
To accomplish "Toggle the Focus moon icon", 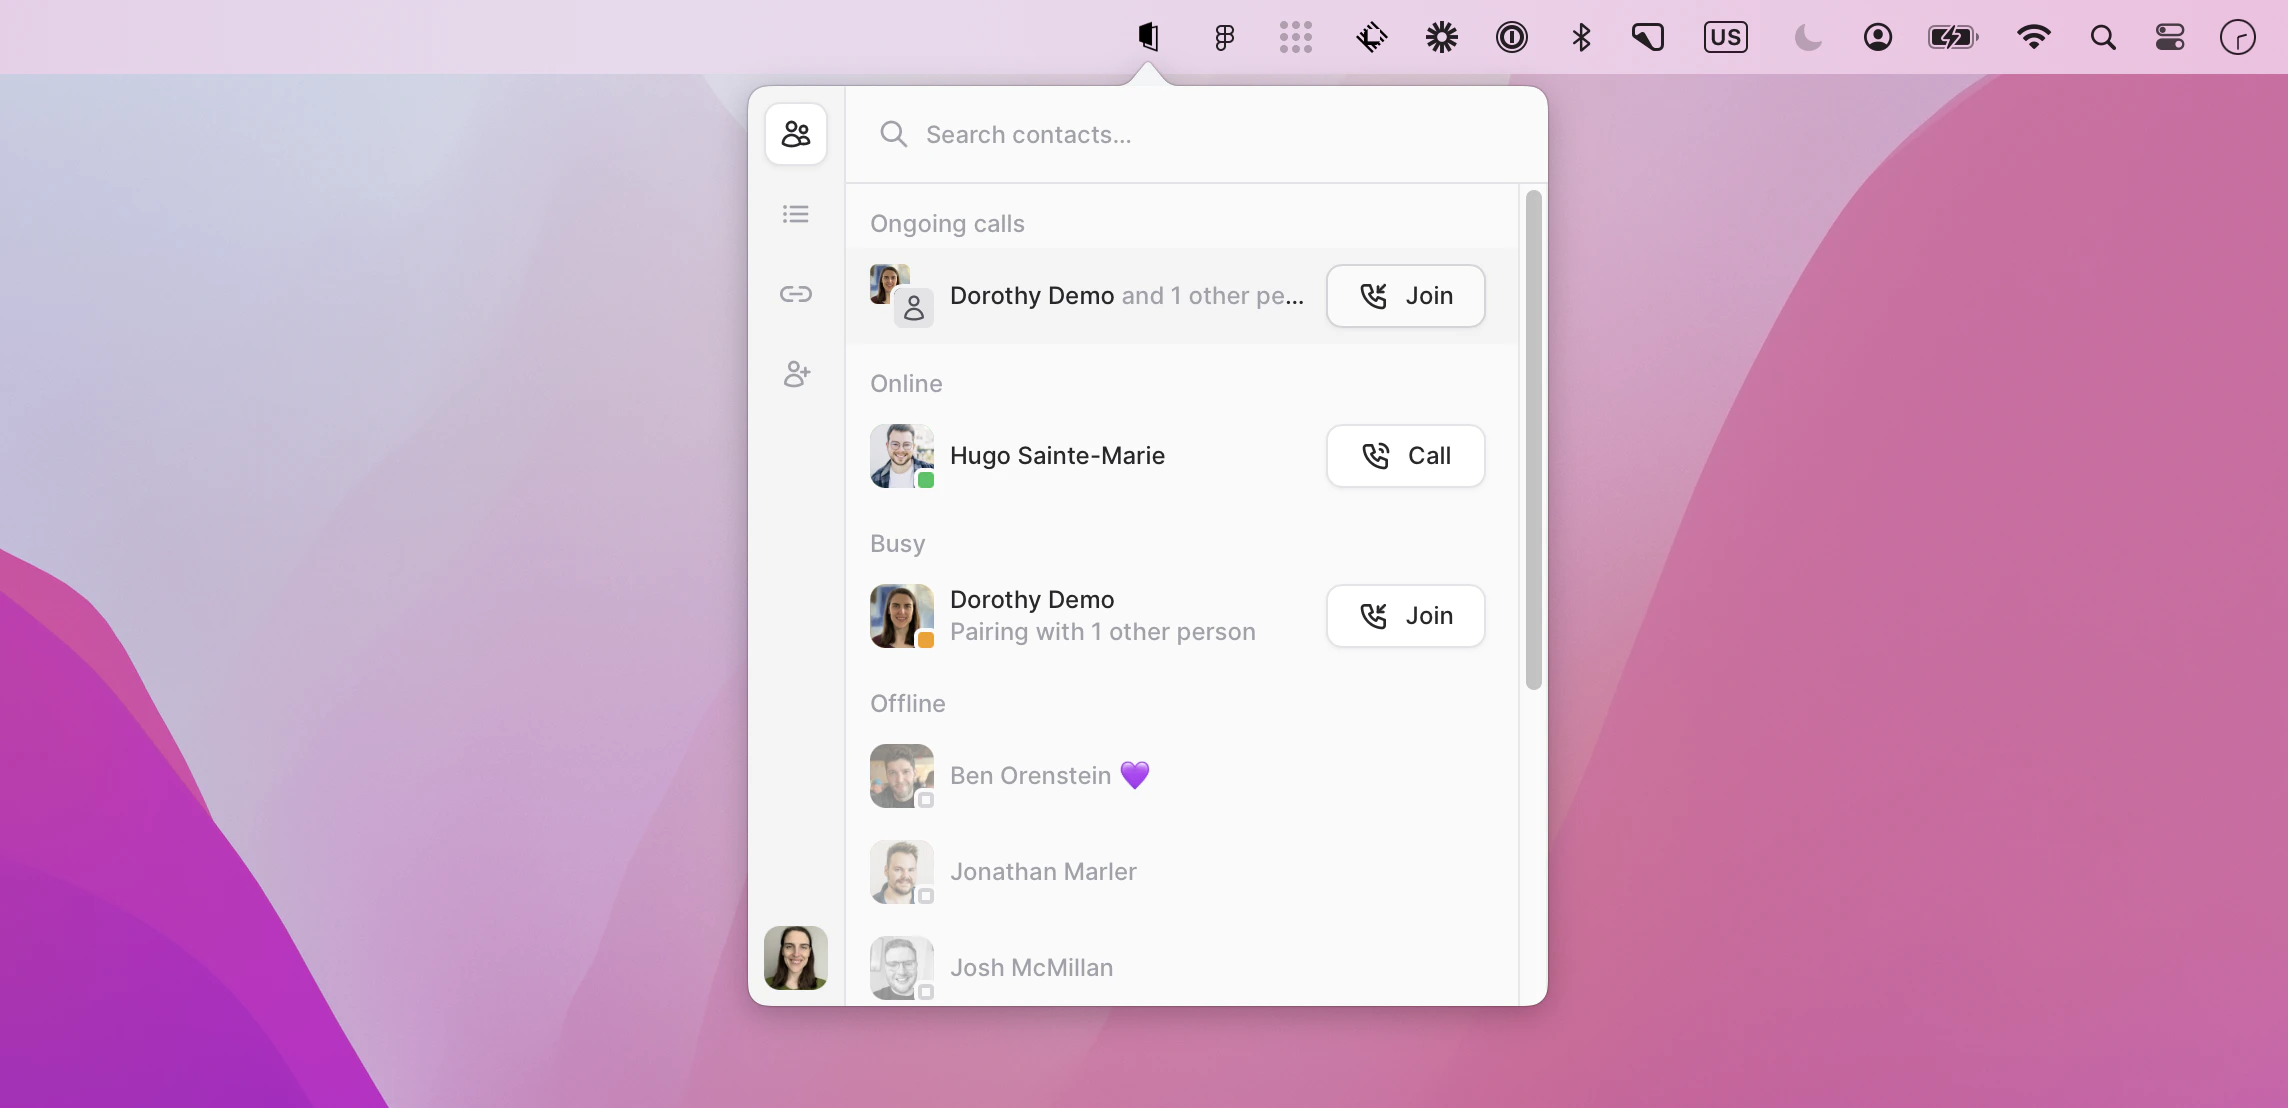I will click(x=1808, y=38).
